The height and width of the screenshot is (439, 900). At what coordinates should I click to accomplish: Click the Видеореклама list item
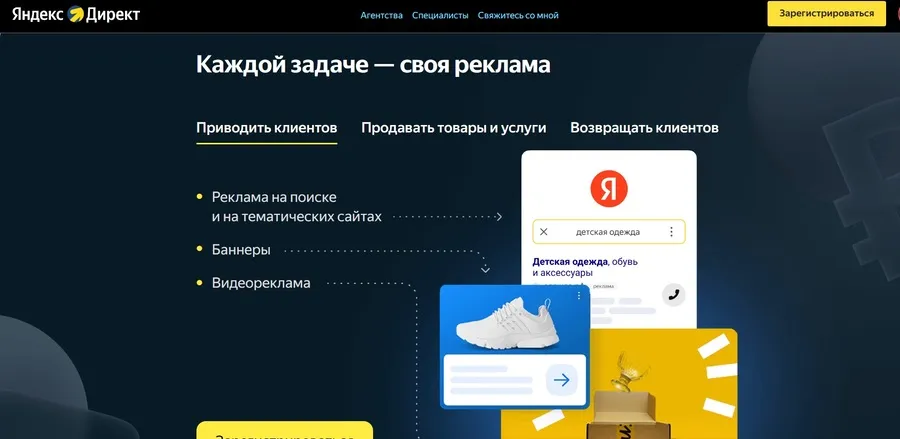[x=261, y=283]
